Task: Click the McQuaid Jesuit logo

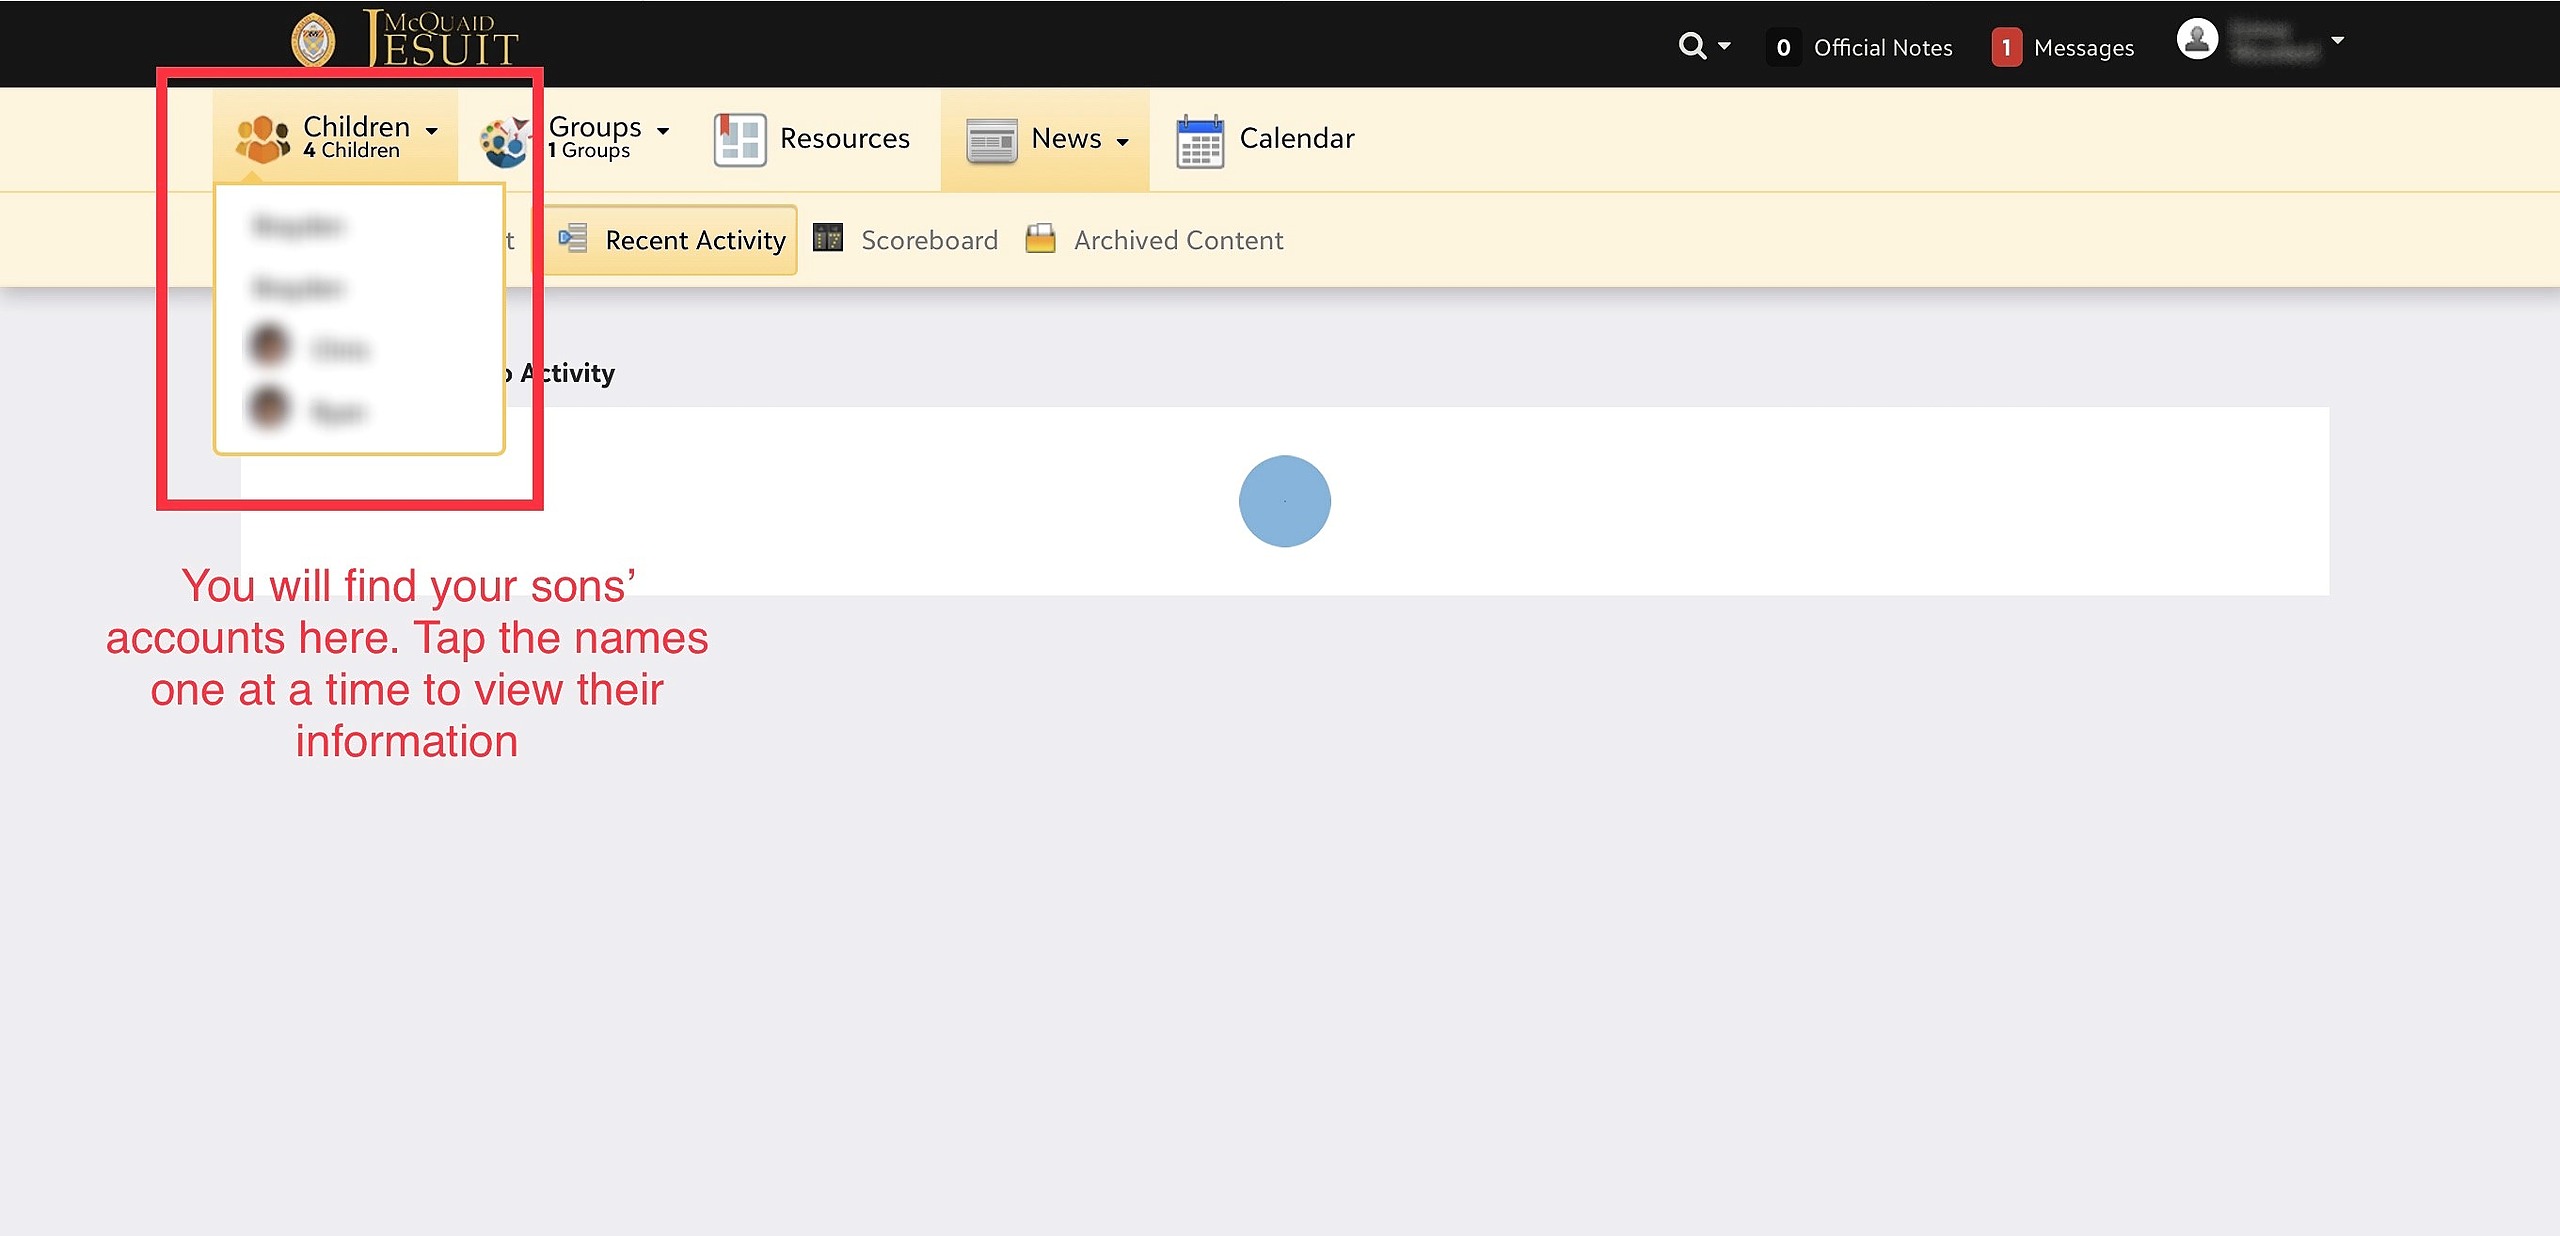Action: (404, 40)
